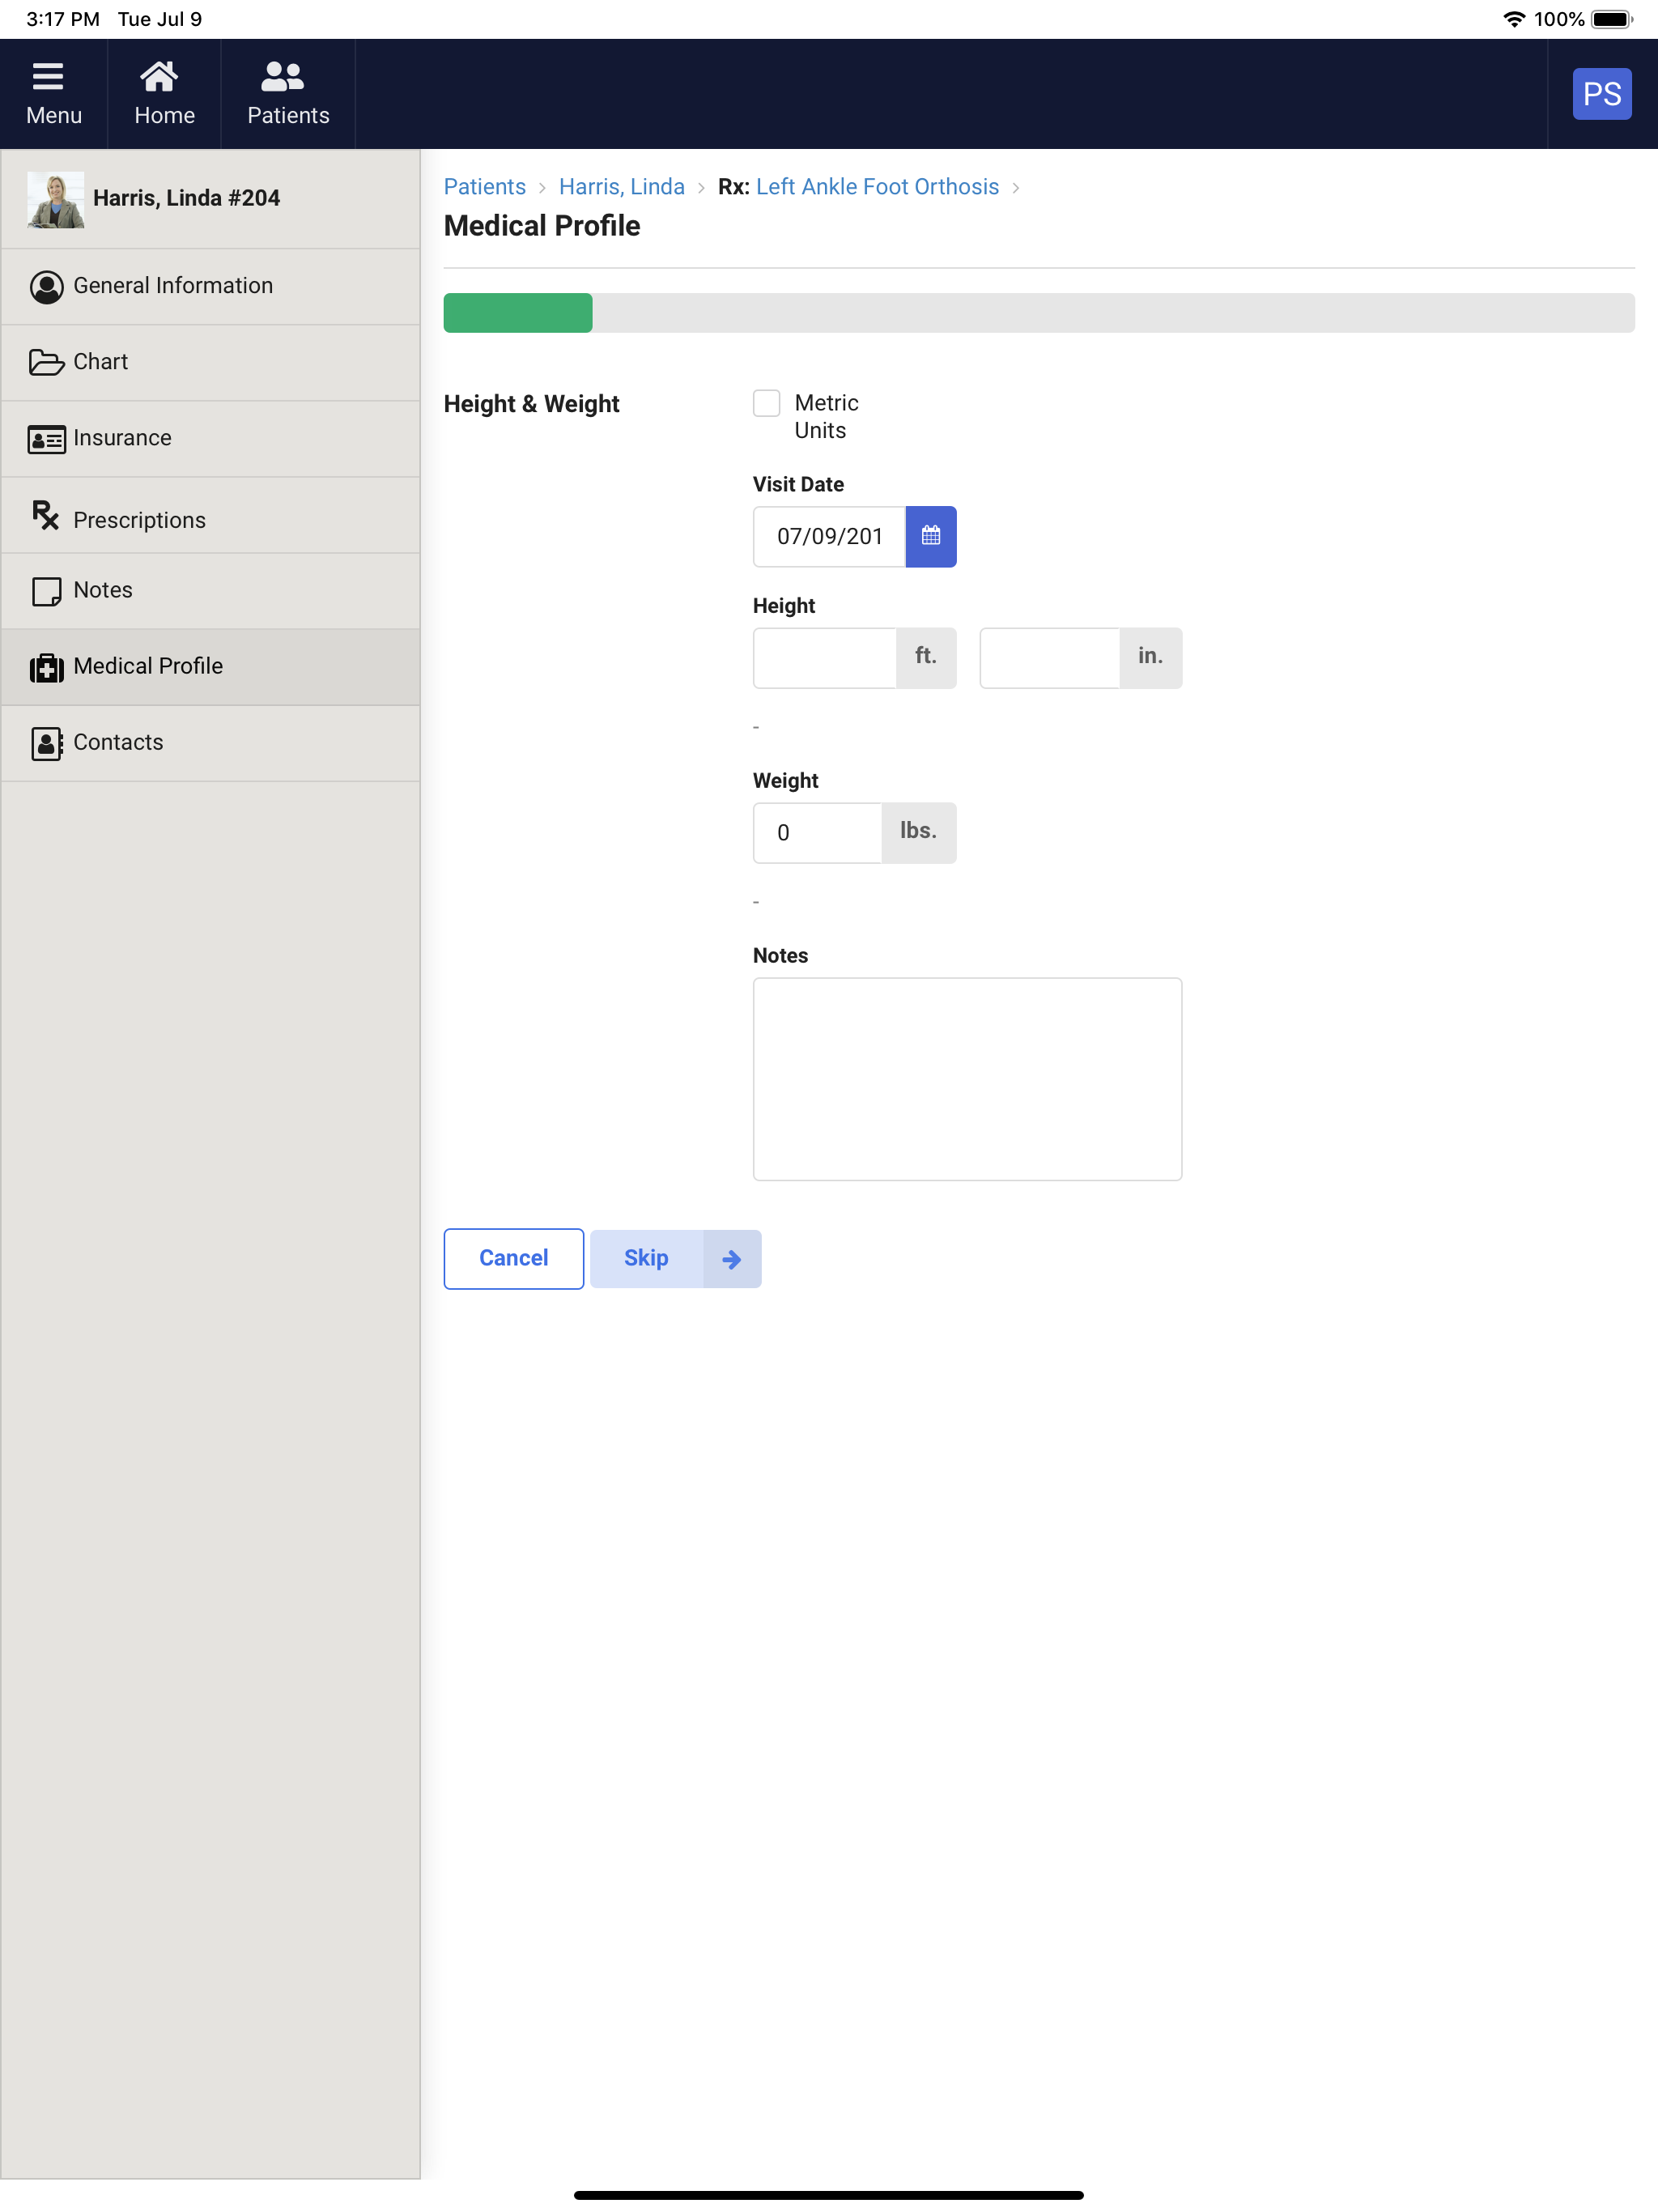Open Patients via people icon
This screenshot has height=2212, width=1658.
point(282,76)
